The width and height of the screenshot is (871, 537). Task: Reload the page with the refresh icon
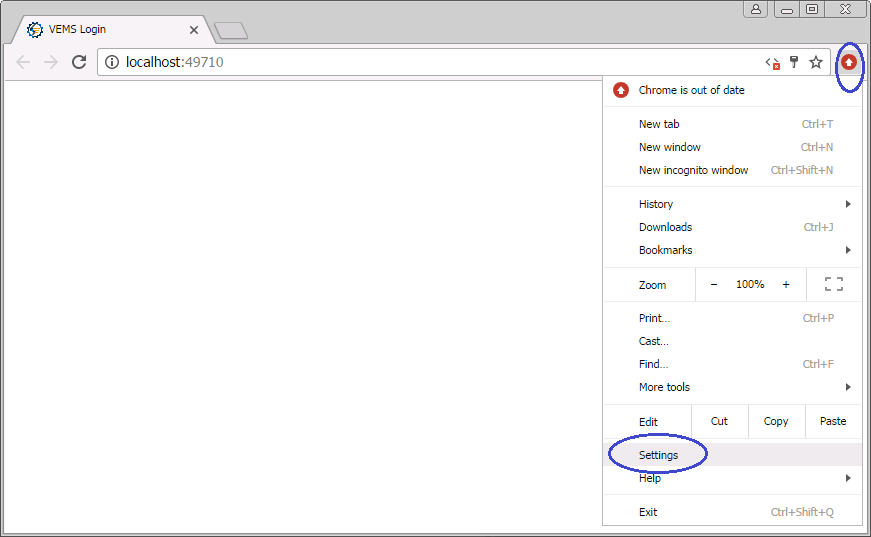pos(79,62)
